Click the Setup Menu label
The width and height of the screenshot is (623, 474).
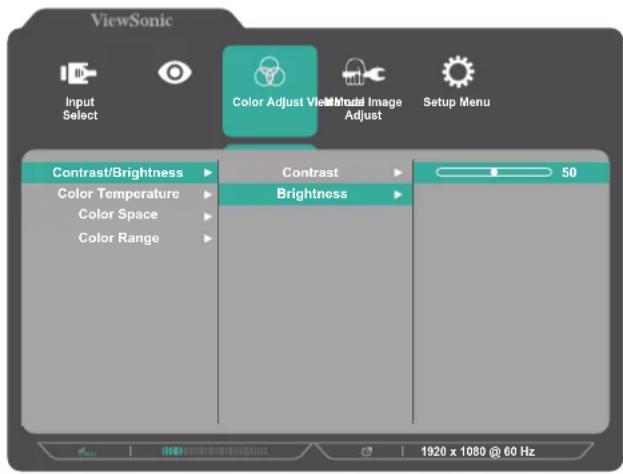[x=457, y=102]
